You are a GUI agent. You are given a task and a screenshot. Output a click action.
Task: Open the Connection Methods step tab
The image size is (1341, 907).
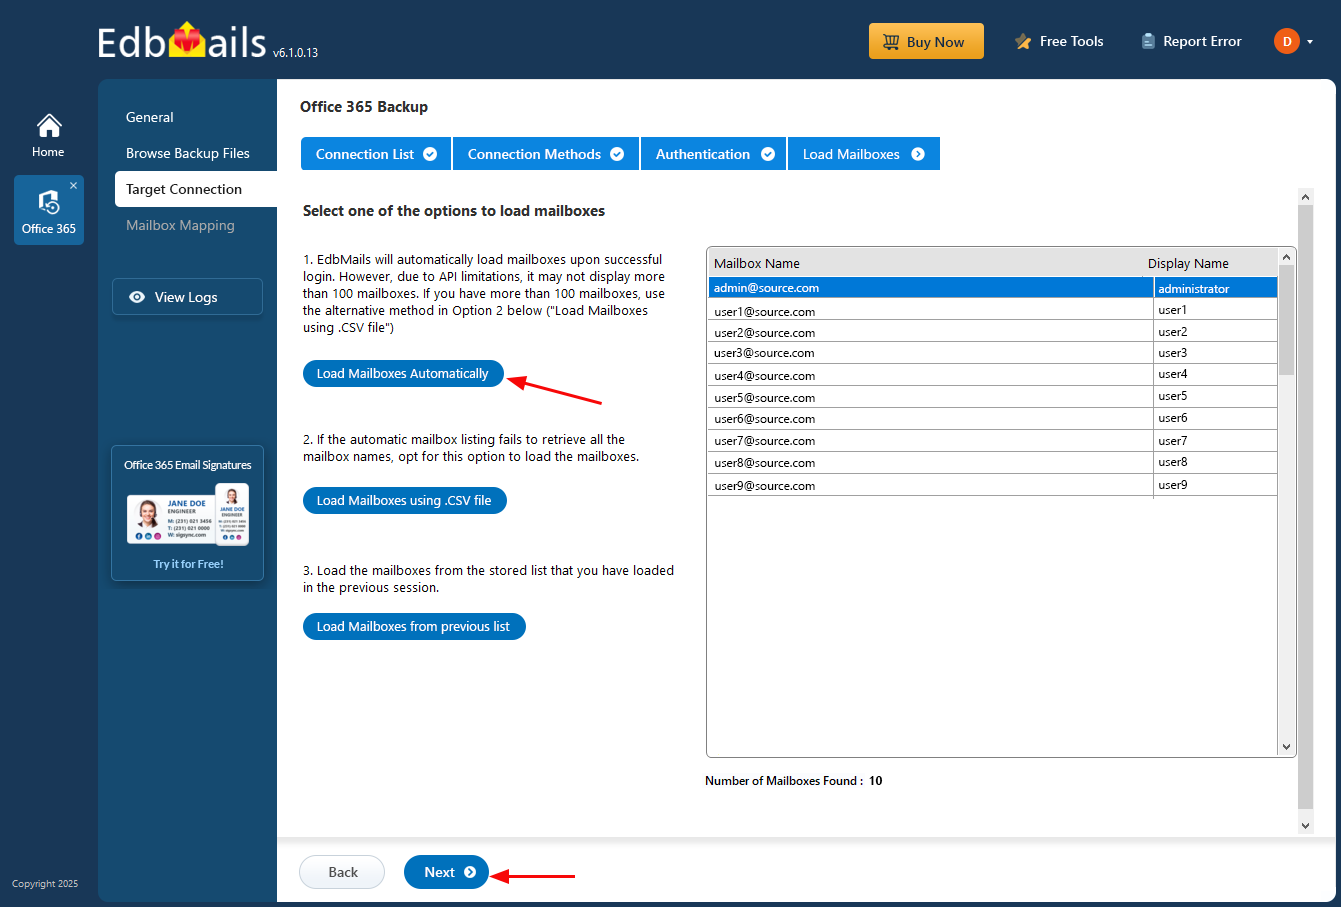[x=546, y=154]
